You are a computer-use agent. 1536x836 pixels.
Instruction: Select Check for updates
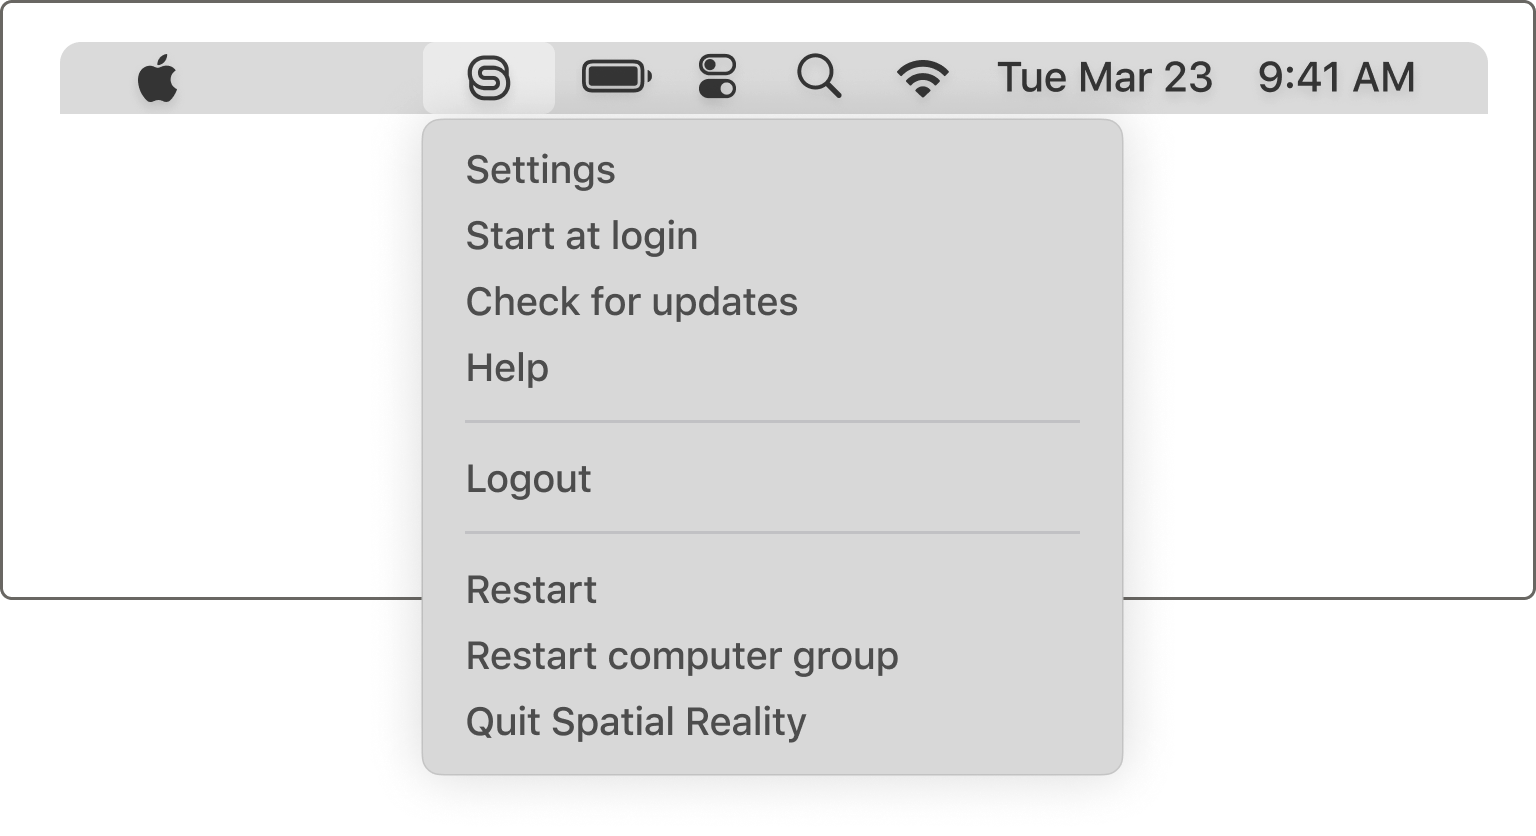tap(632, 302)
